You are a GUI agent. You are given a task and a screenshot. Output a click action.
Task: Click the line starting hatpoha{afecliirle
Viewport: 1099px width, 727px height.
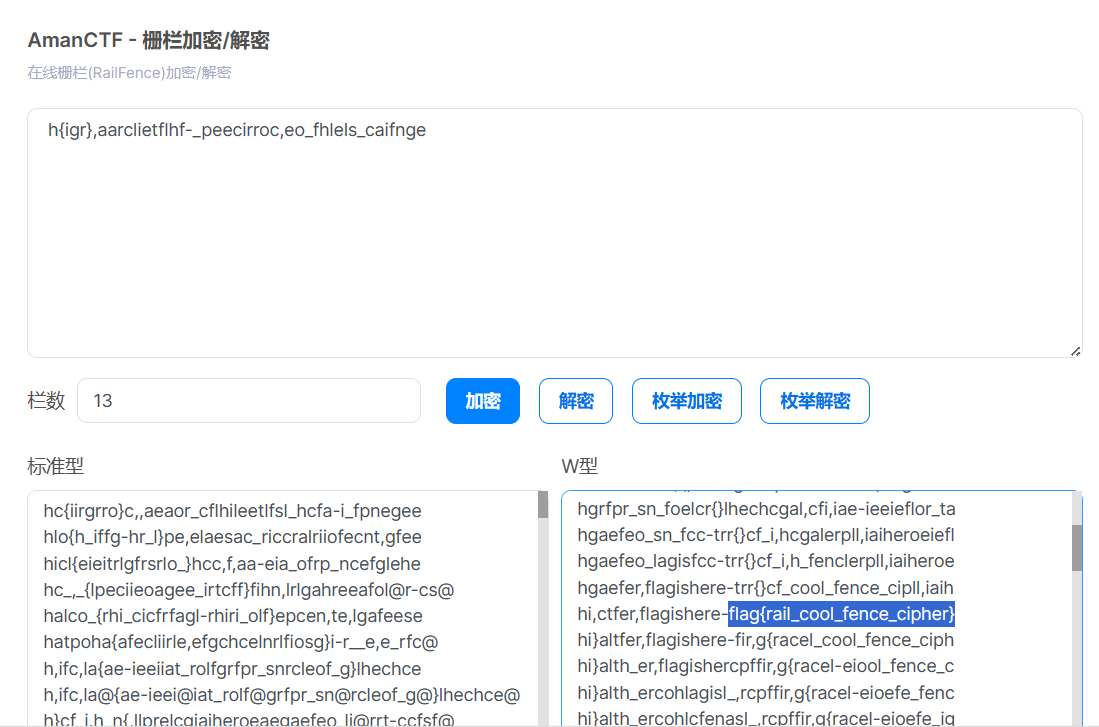[x=240, y=641]
